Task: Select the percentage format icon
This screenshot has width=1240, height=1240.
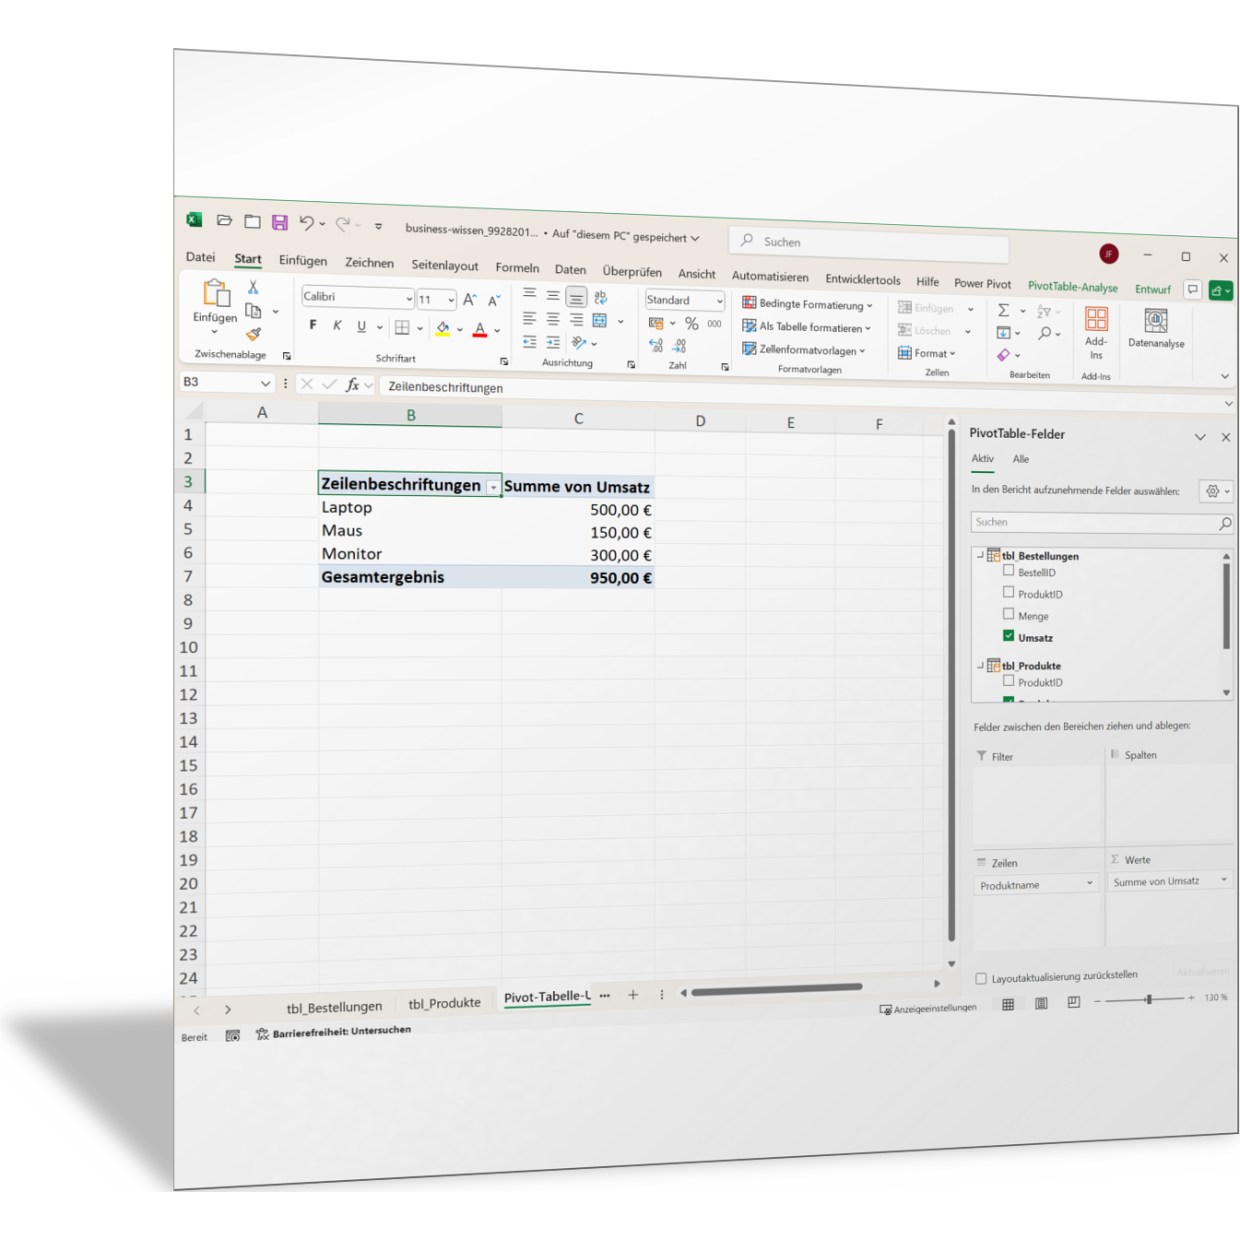Action: [x=689, y=323]
